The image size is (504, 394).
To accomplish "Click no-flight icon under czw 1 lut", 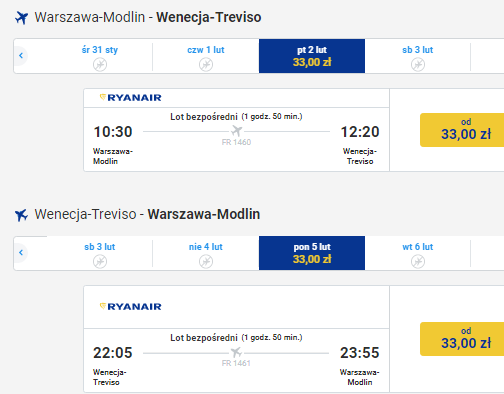I will [x=206, y=64].
